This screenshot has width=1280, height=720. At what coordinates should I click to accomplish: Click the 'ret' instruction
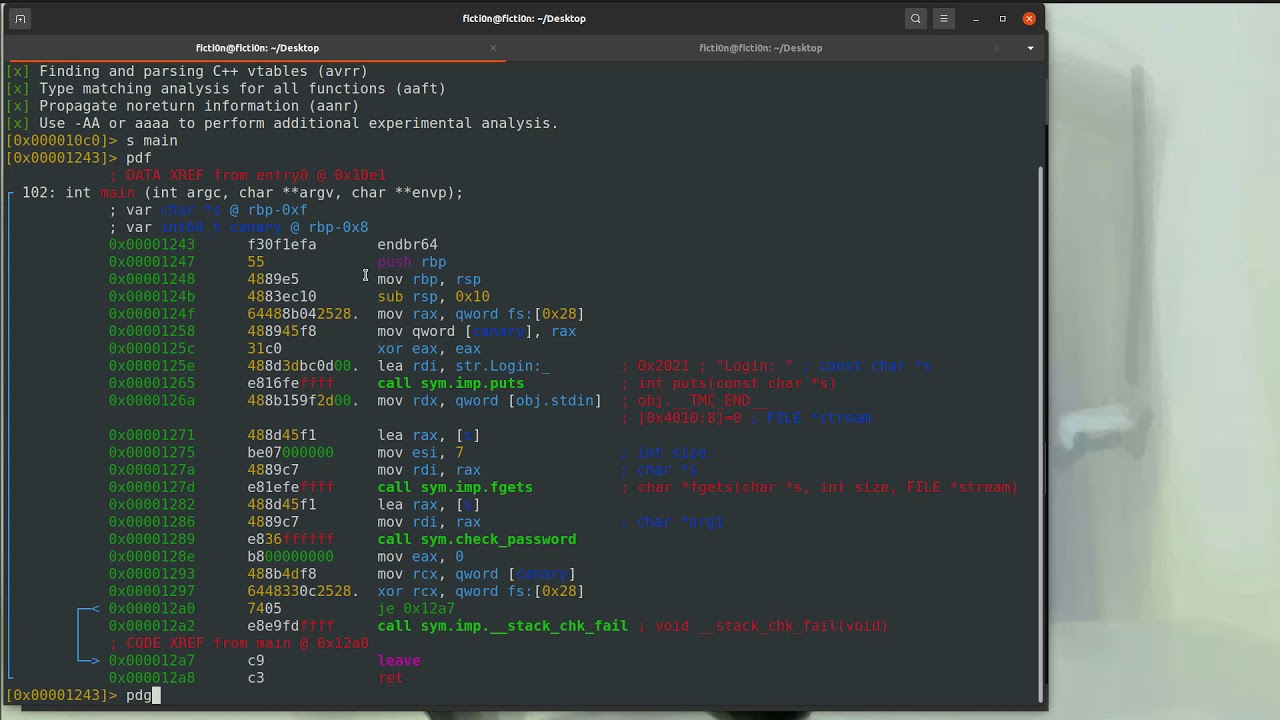(x=390, y=678)
